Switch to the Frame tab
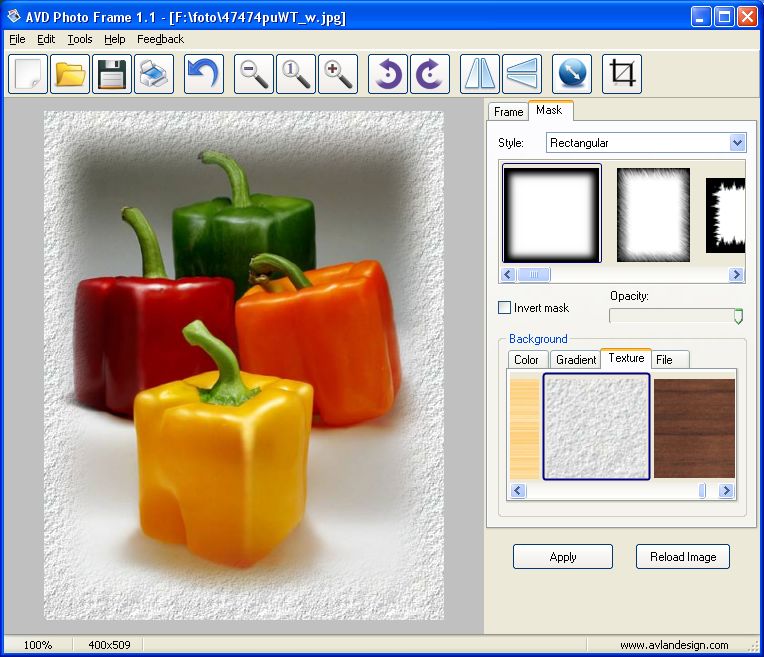Image resolution: width=764 pixels, height=657 pixels. click(508, 112)
